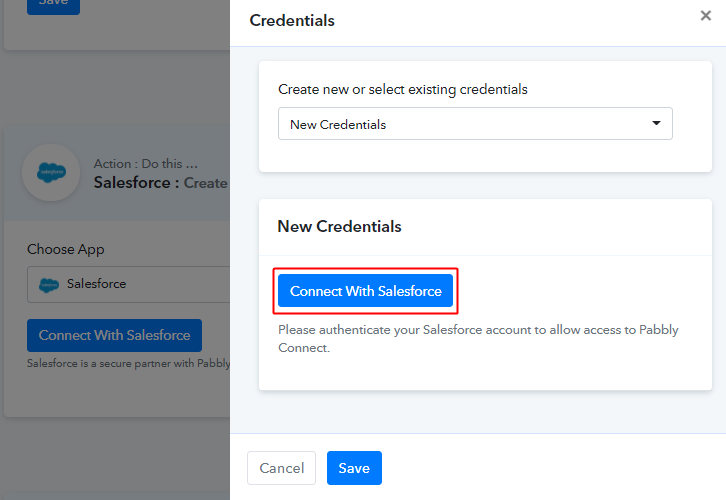726x500 pixels.
Task: Click 'Create new or select existing credentials' label
Action: tap(403, 89)
